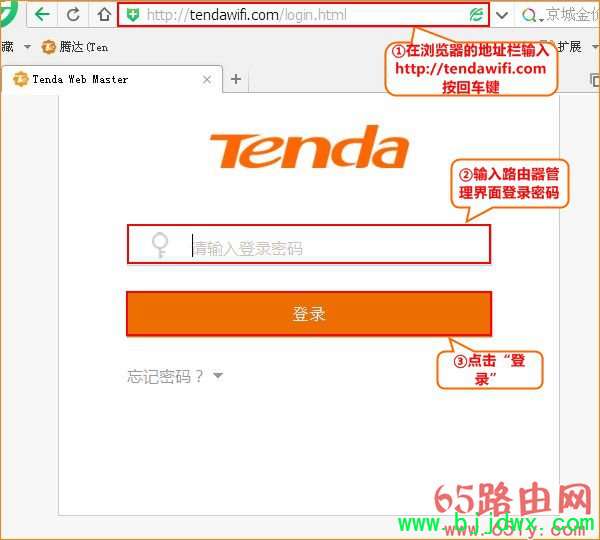Expand the favorites dropdown arrow
The image size is (600, 540).
27,47
